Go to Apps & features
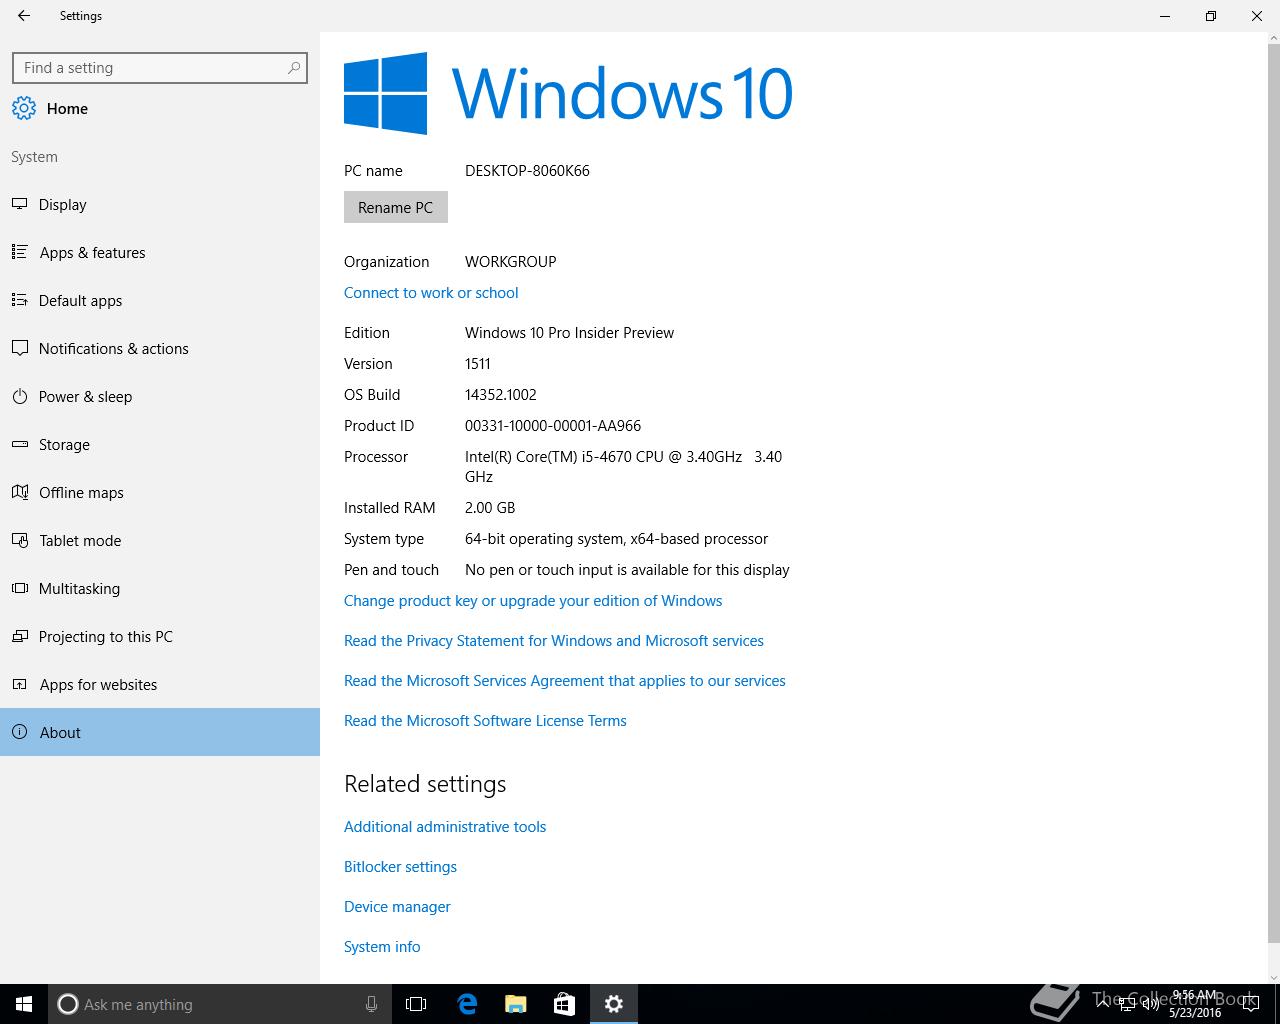Image resolution: width=1280 pixels, height=1024 pixels. pyautogui.click(x=92, y=253)
